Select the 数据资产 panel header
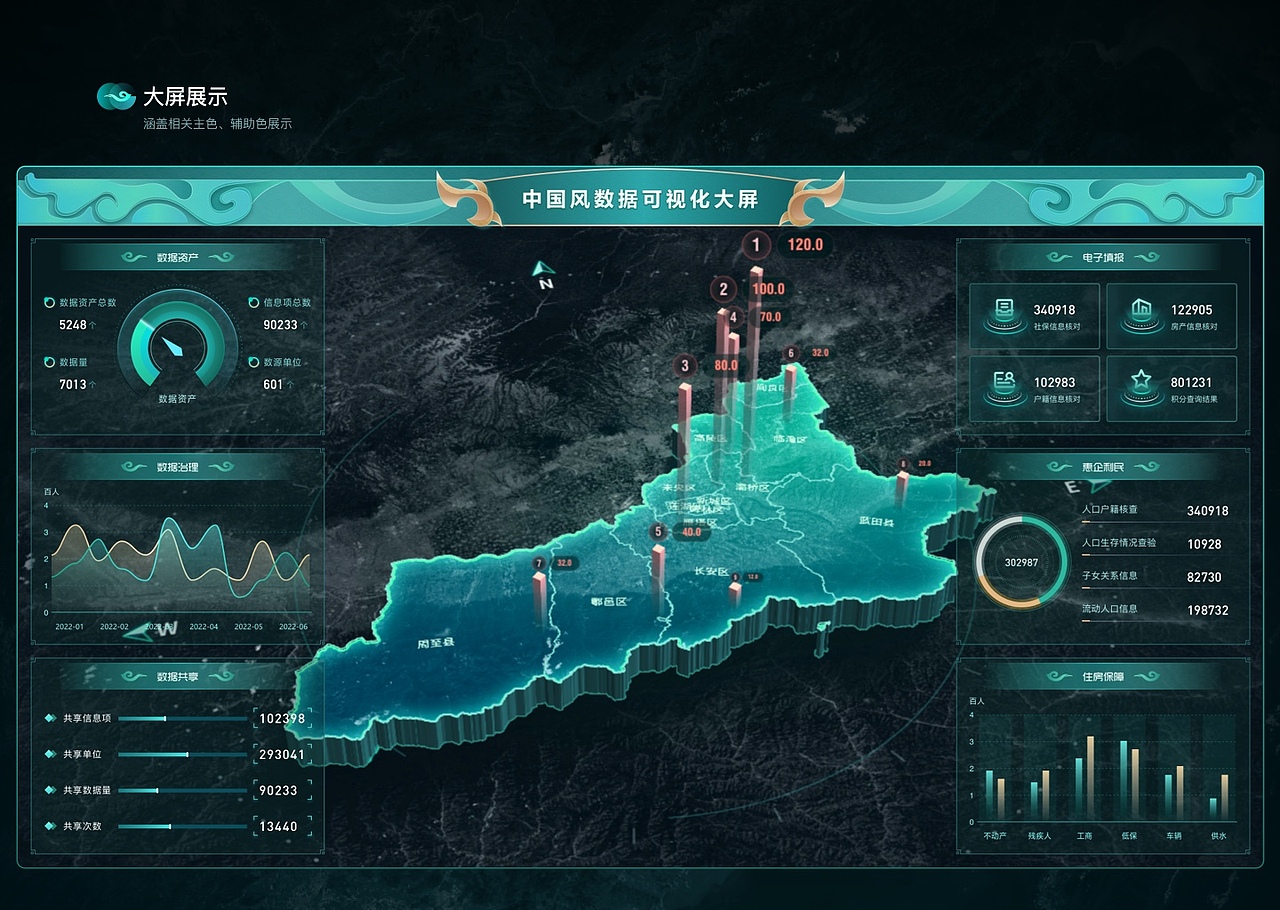 tap(177, 257)
